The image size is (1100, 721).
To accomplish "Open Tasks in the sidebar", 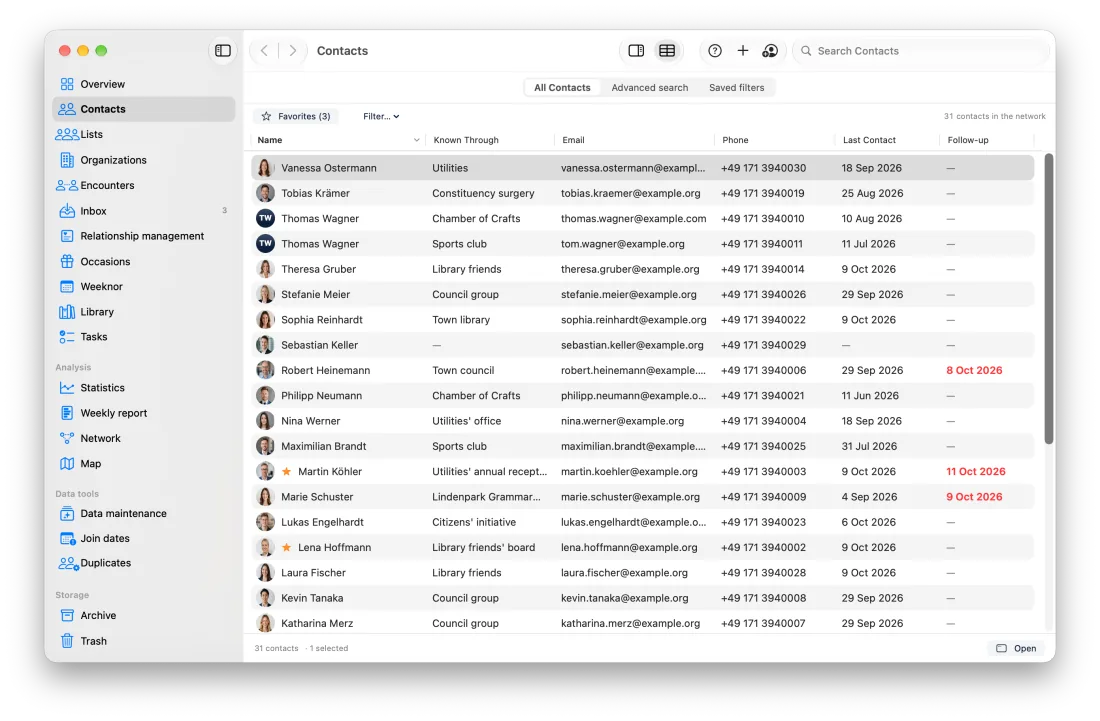I will coord(144,337).
